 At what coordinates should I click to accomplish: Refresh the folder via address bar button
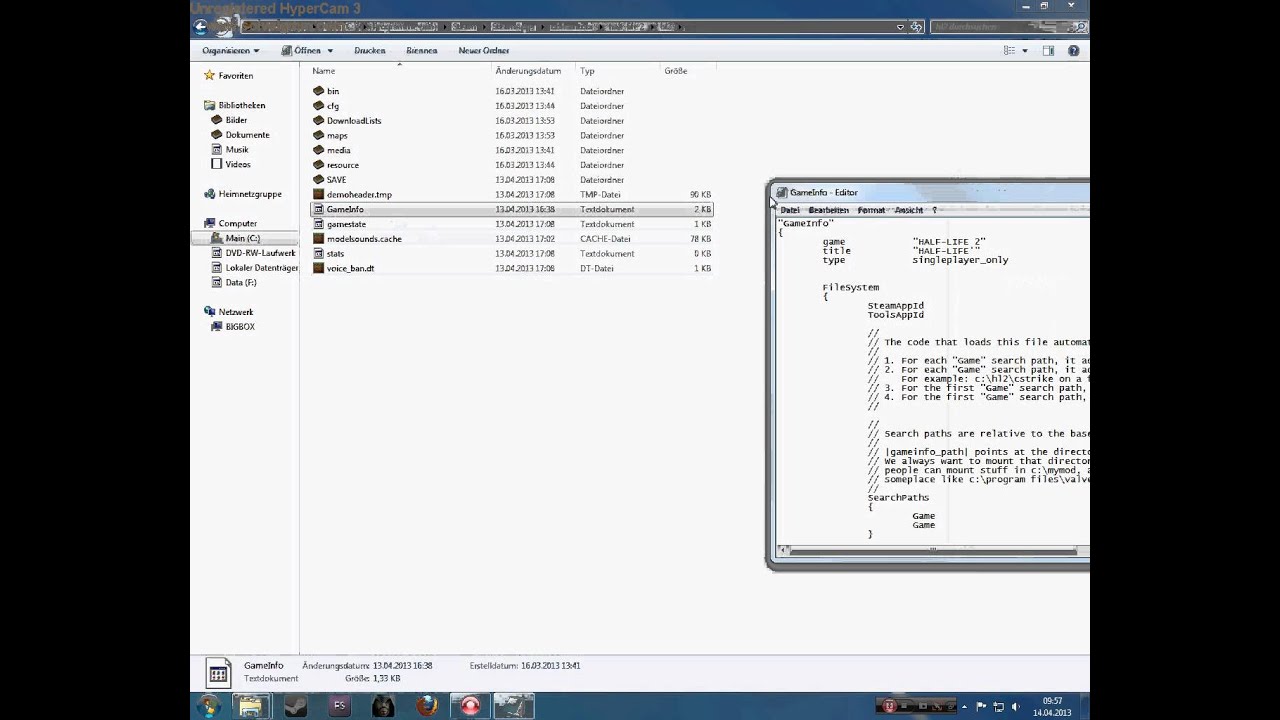pos(915,27)
